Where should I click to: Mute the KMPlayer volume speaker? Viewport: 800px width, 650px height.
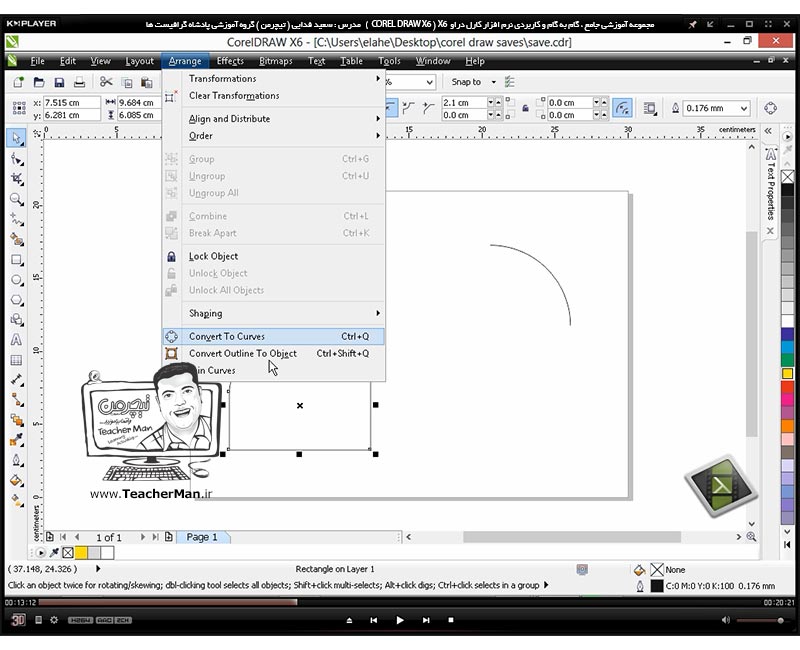[x=726, y=620]
